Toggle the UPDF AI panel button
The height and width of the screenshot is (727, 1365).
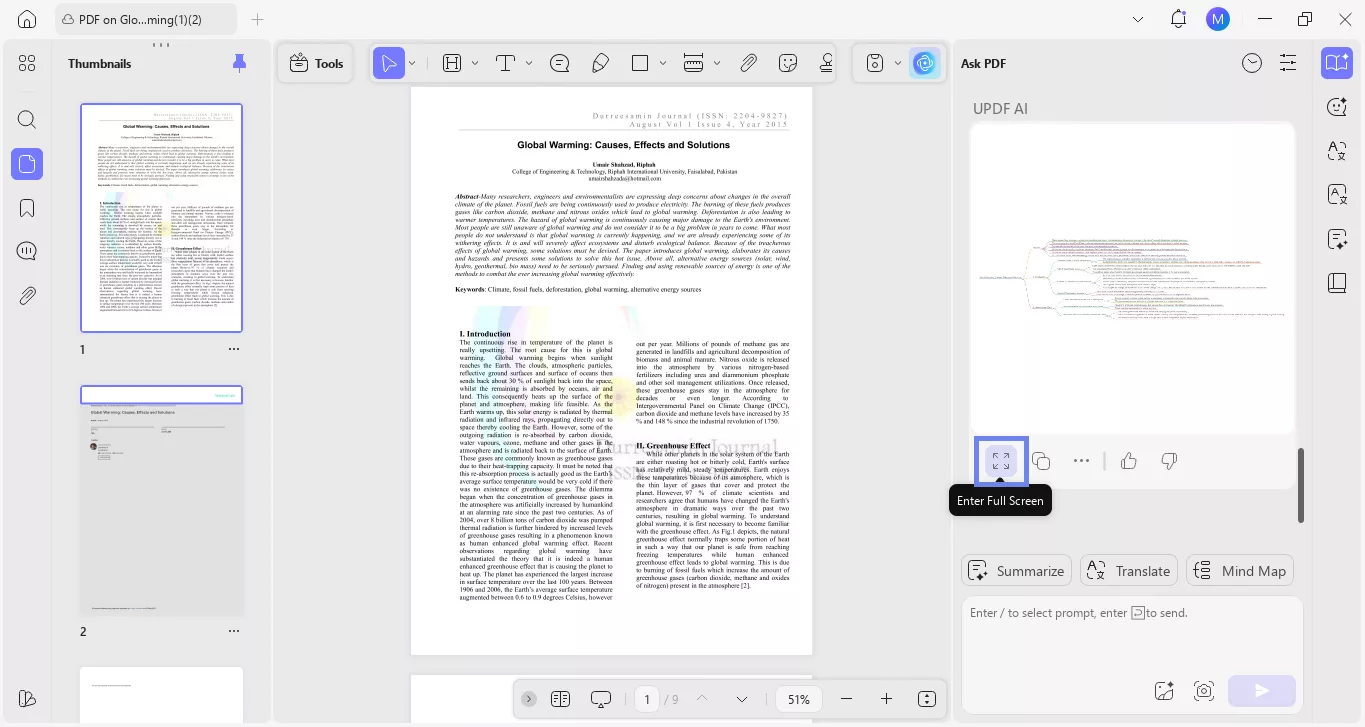[925, 63]
